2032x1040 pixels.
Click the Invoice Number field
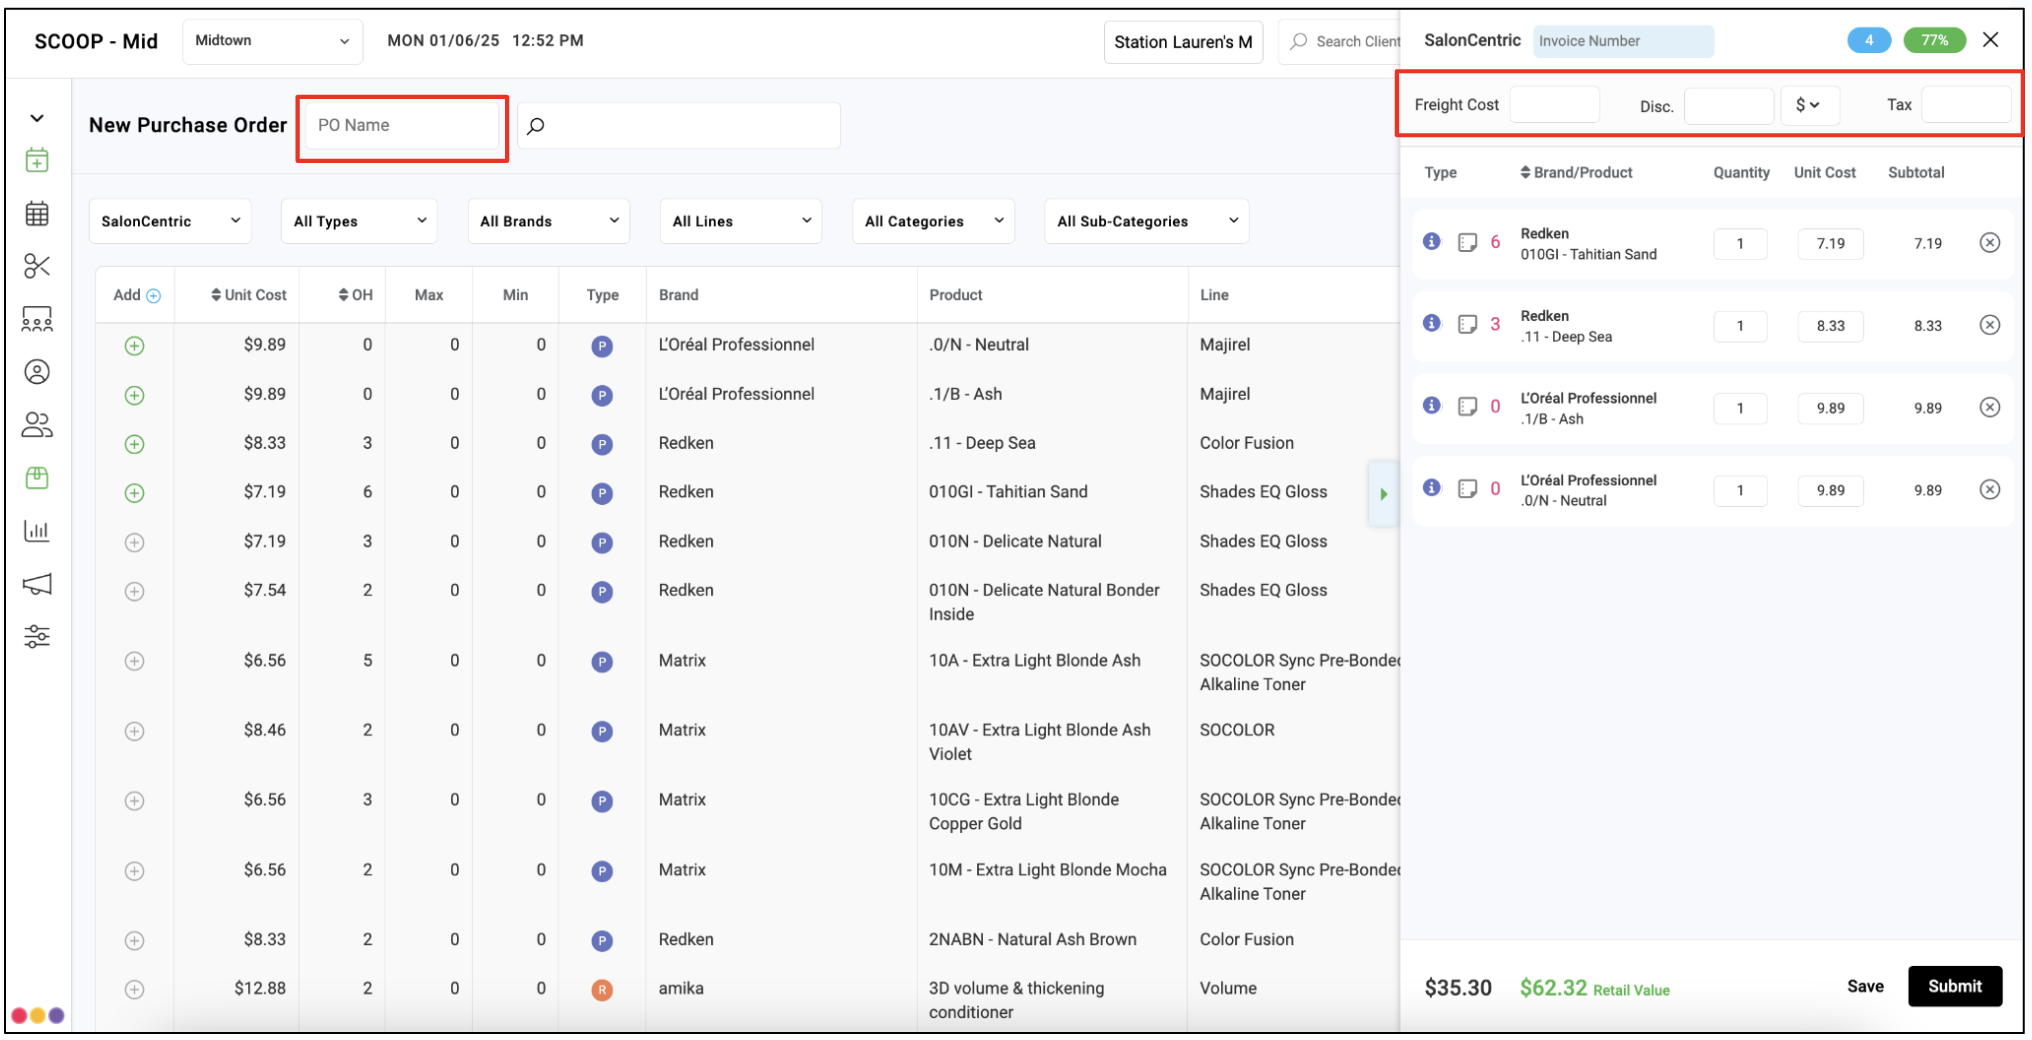tap(1623, 41)
